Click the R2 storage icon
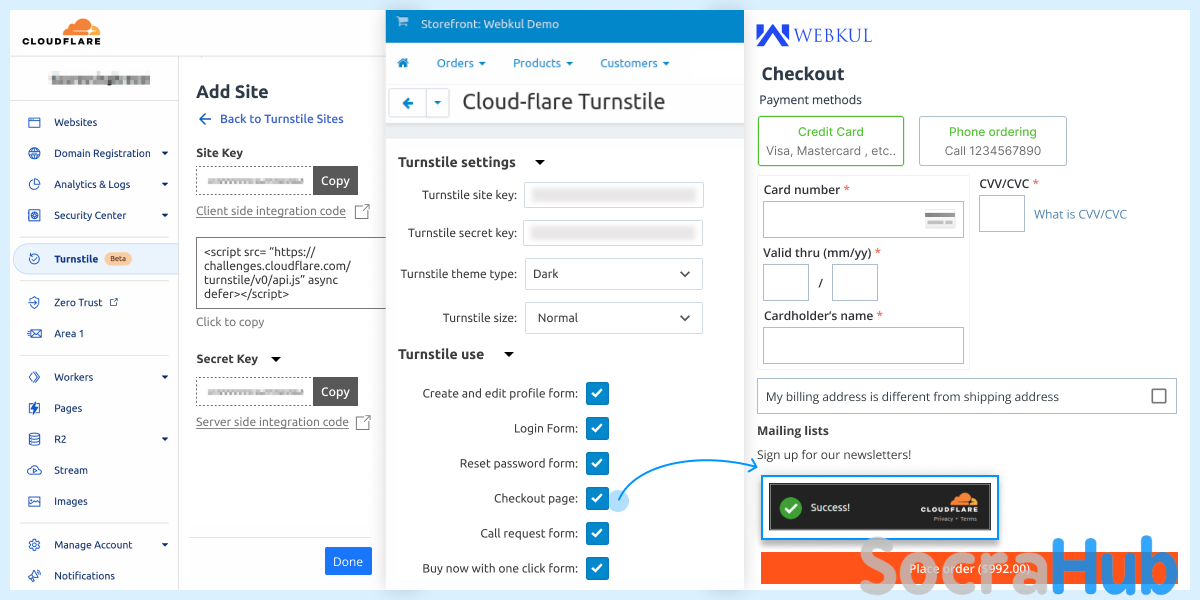 [x=34, y=439]
